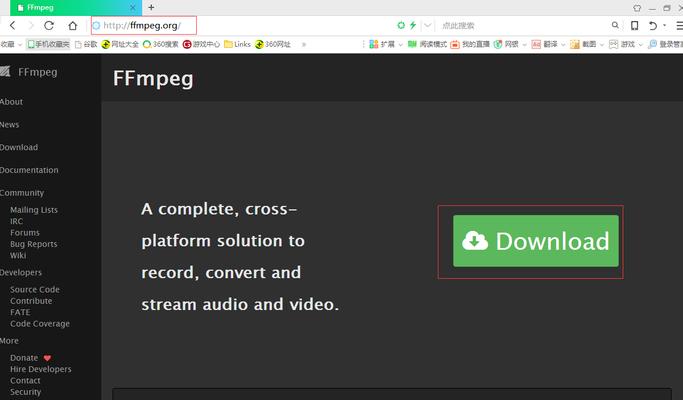The image size is (683, 400).
Task: Open the 游戏中心 bookmark
Action: tap(201, 44)
